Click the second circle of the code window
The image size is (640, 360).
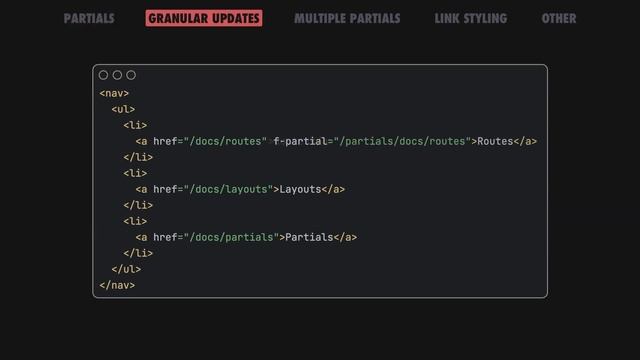[117, 75]
